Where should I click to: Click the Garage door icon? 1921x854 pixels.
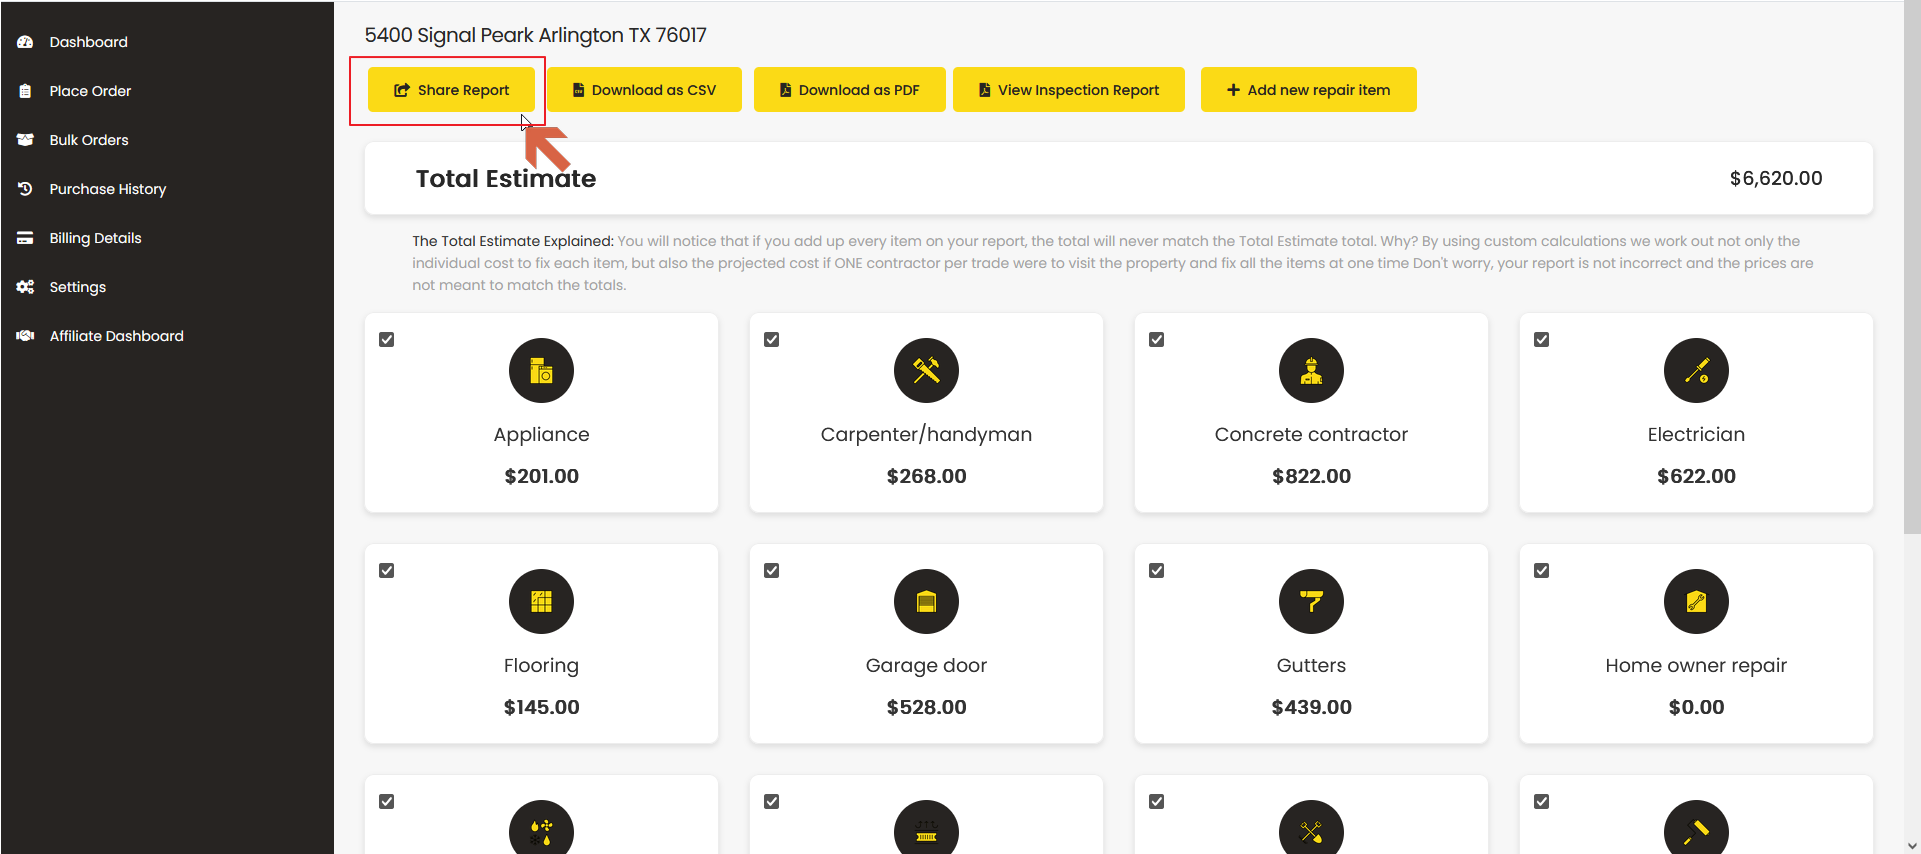926,602
